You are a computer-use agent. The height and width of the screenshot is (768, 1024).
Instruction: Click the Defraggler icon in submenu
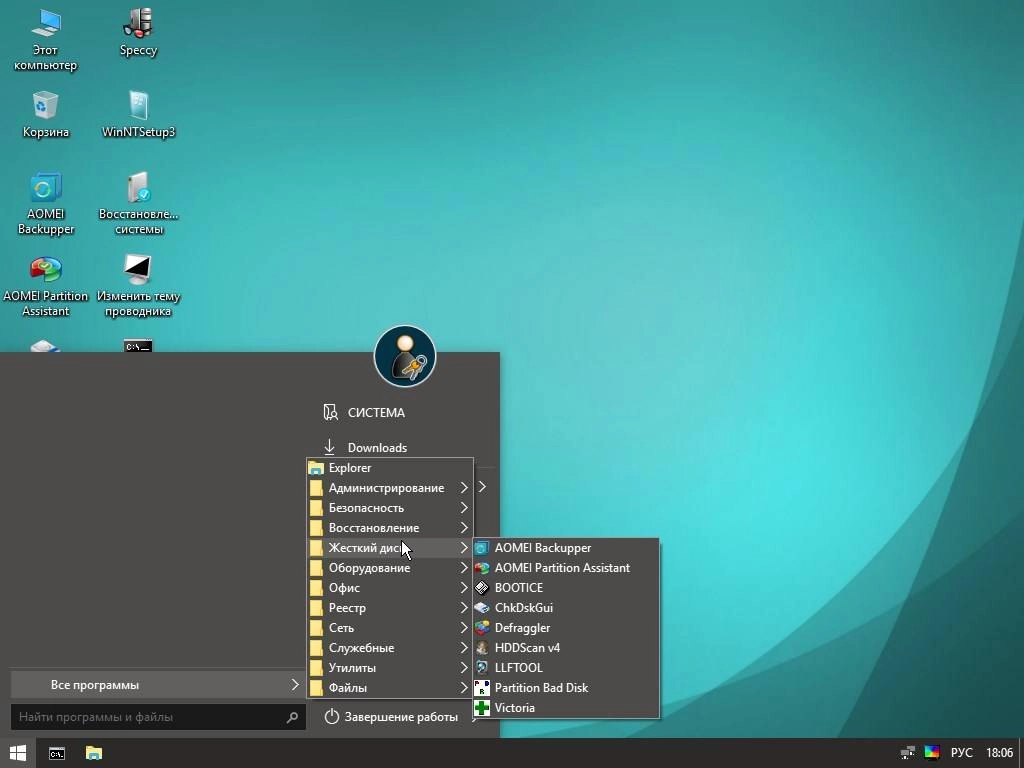tap(482, 628)
